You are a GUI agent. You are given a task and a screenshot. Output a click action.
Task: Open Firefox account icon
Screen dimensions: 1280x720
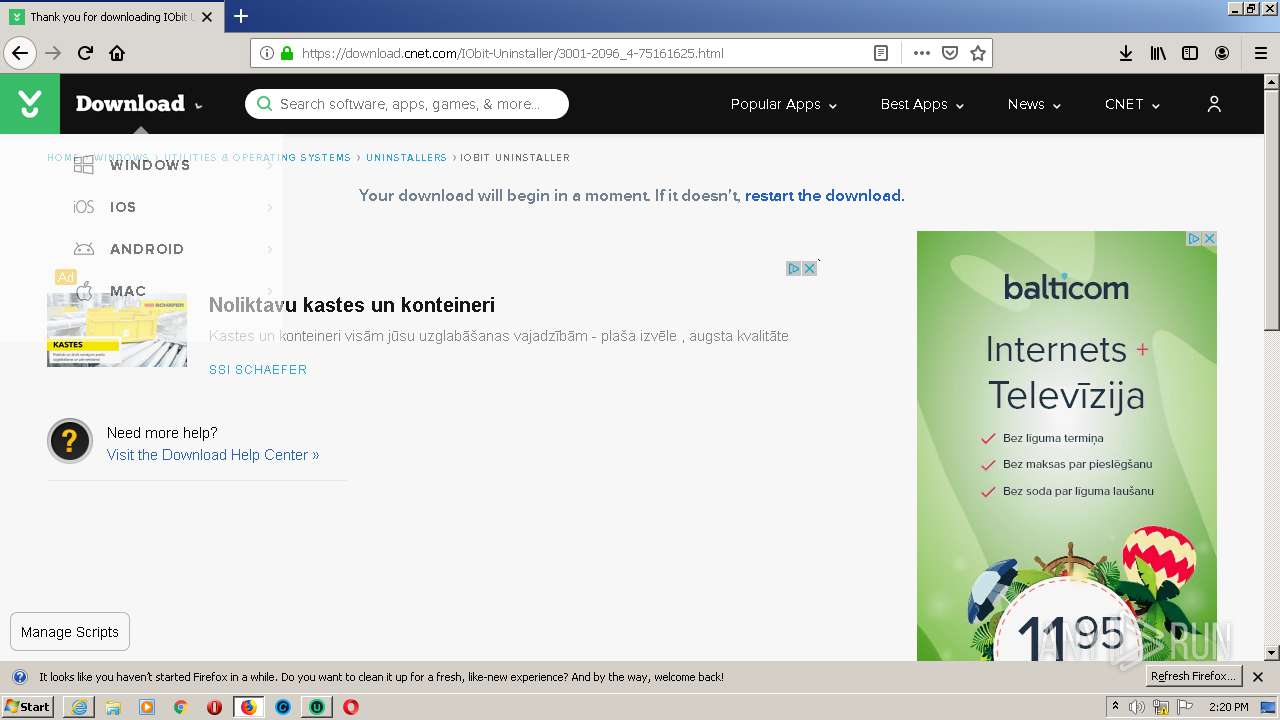click(1222, 53)
